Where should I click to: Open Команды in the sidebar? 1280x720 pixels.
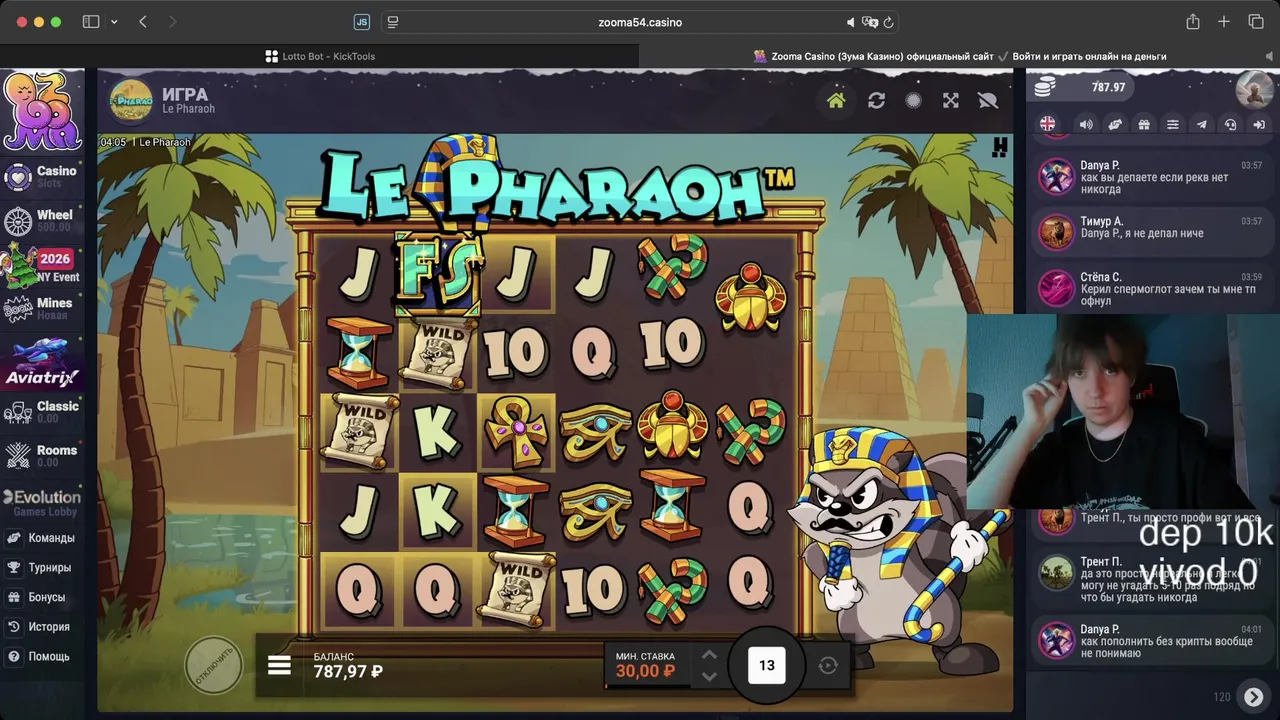(40, 538)
